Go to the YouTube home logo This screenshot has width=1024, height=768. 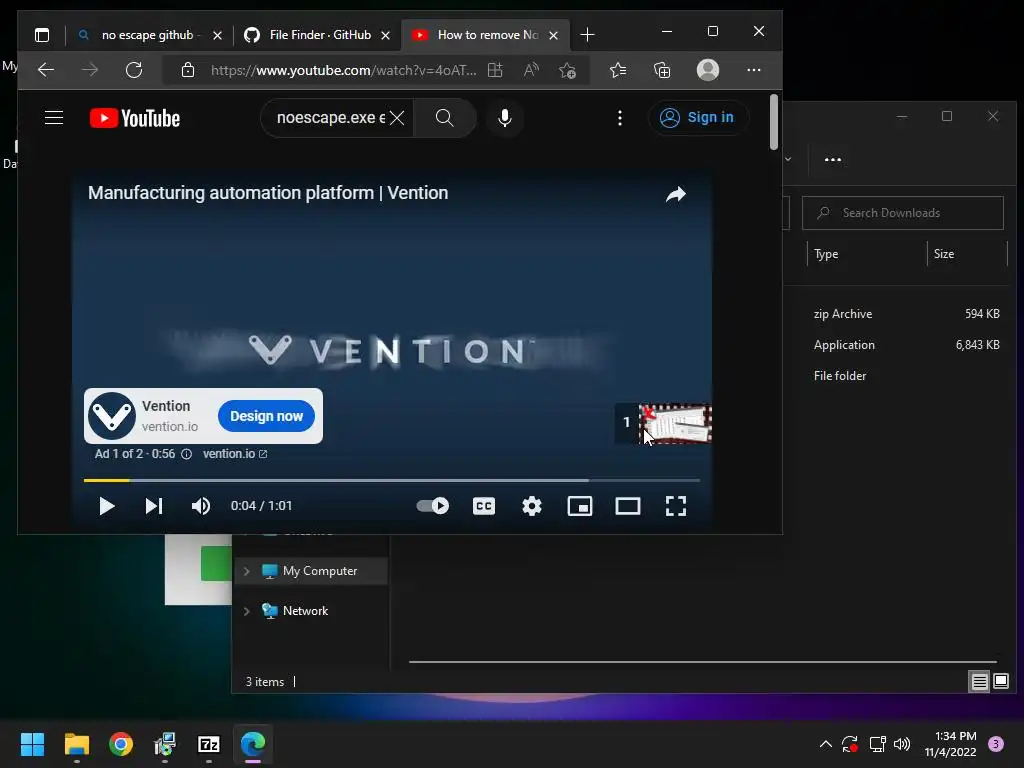(135, 118)
